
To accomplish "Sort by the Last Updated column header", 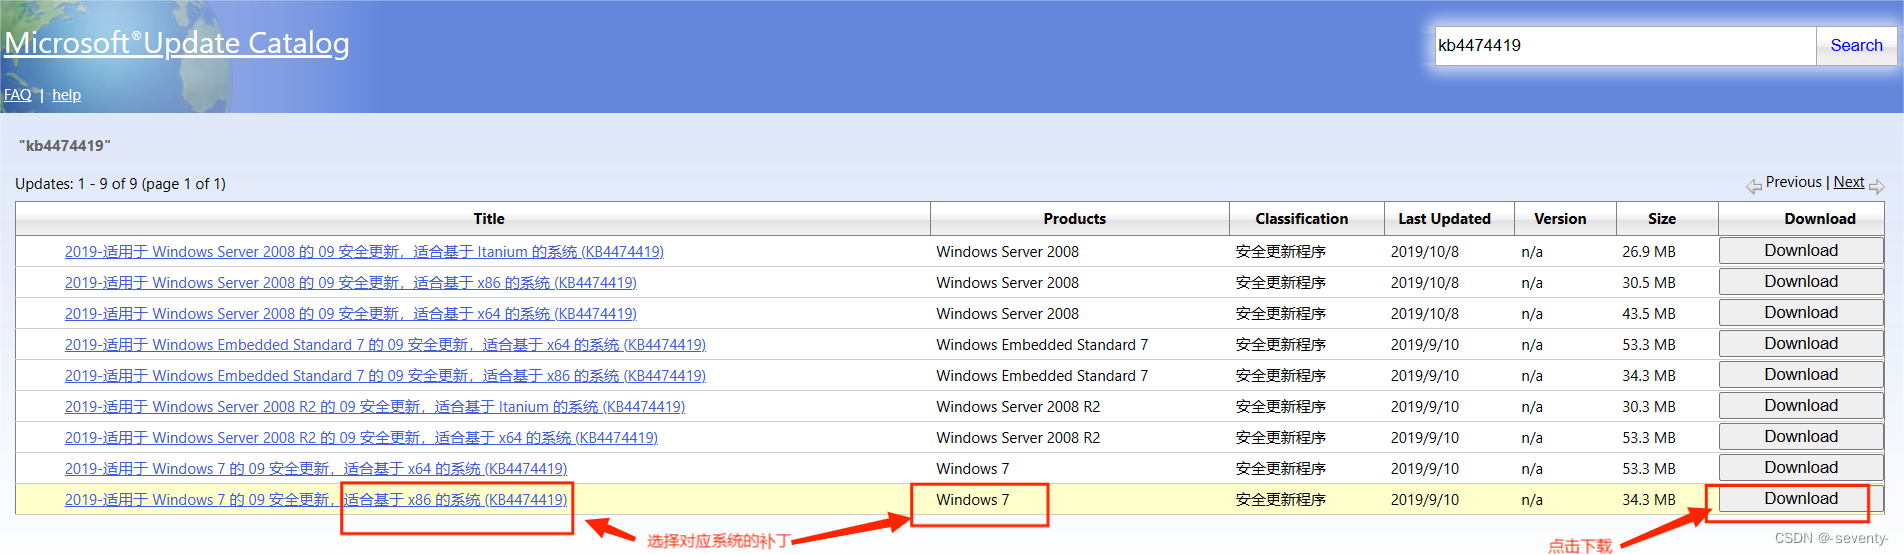I will click(1444, 219).
